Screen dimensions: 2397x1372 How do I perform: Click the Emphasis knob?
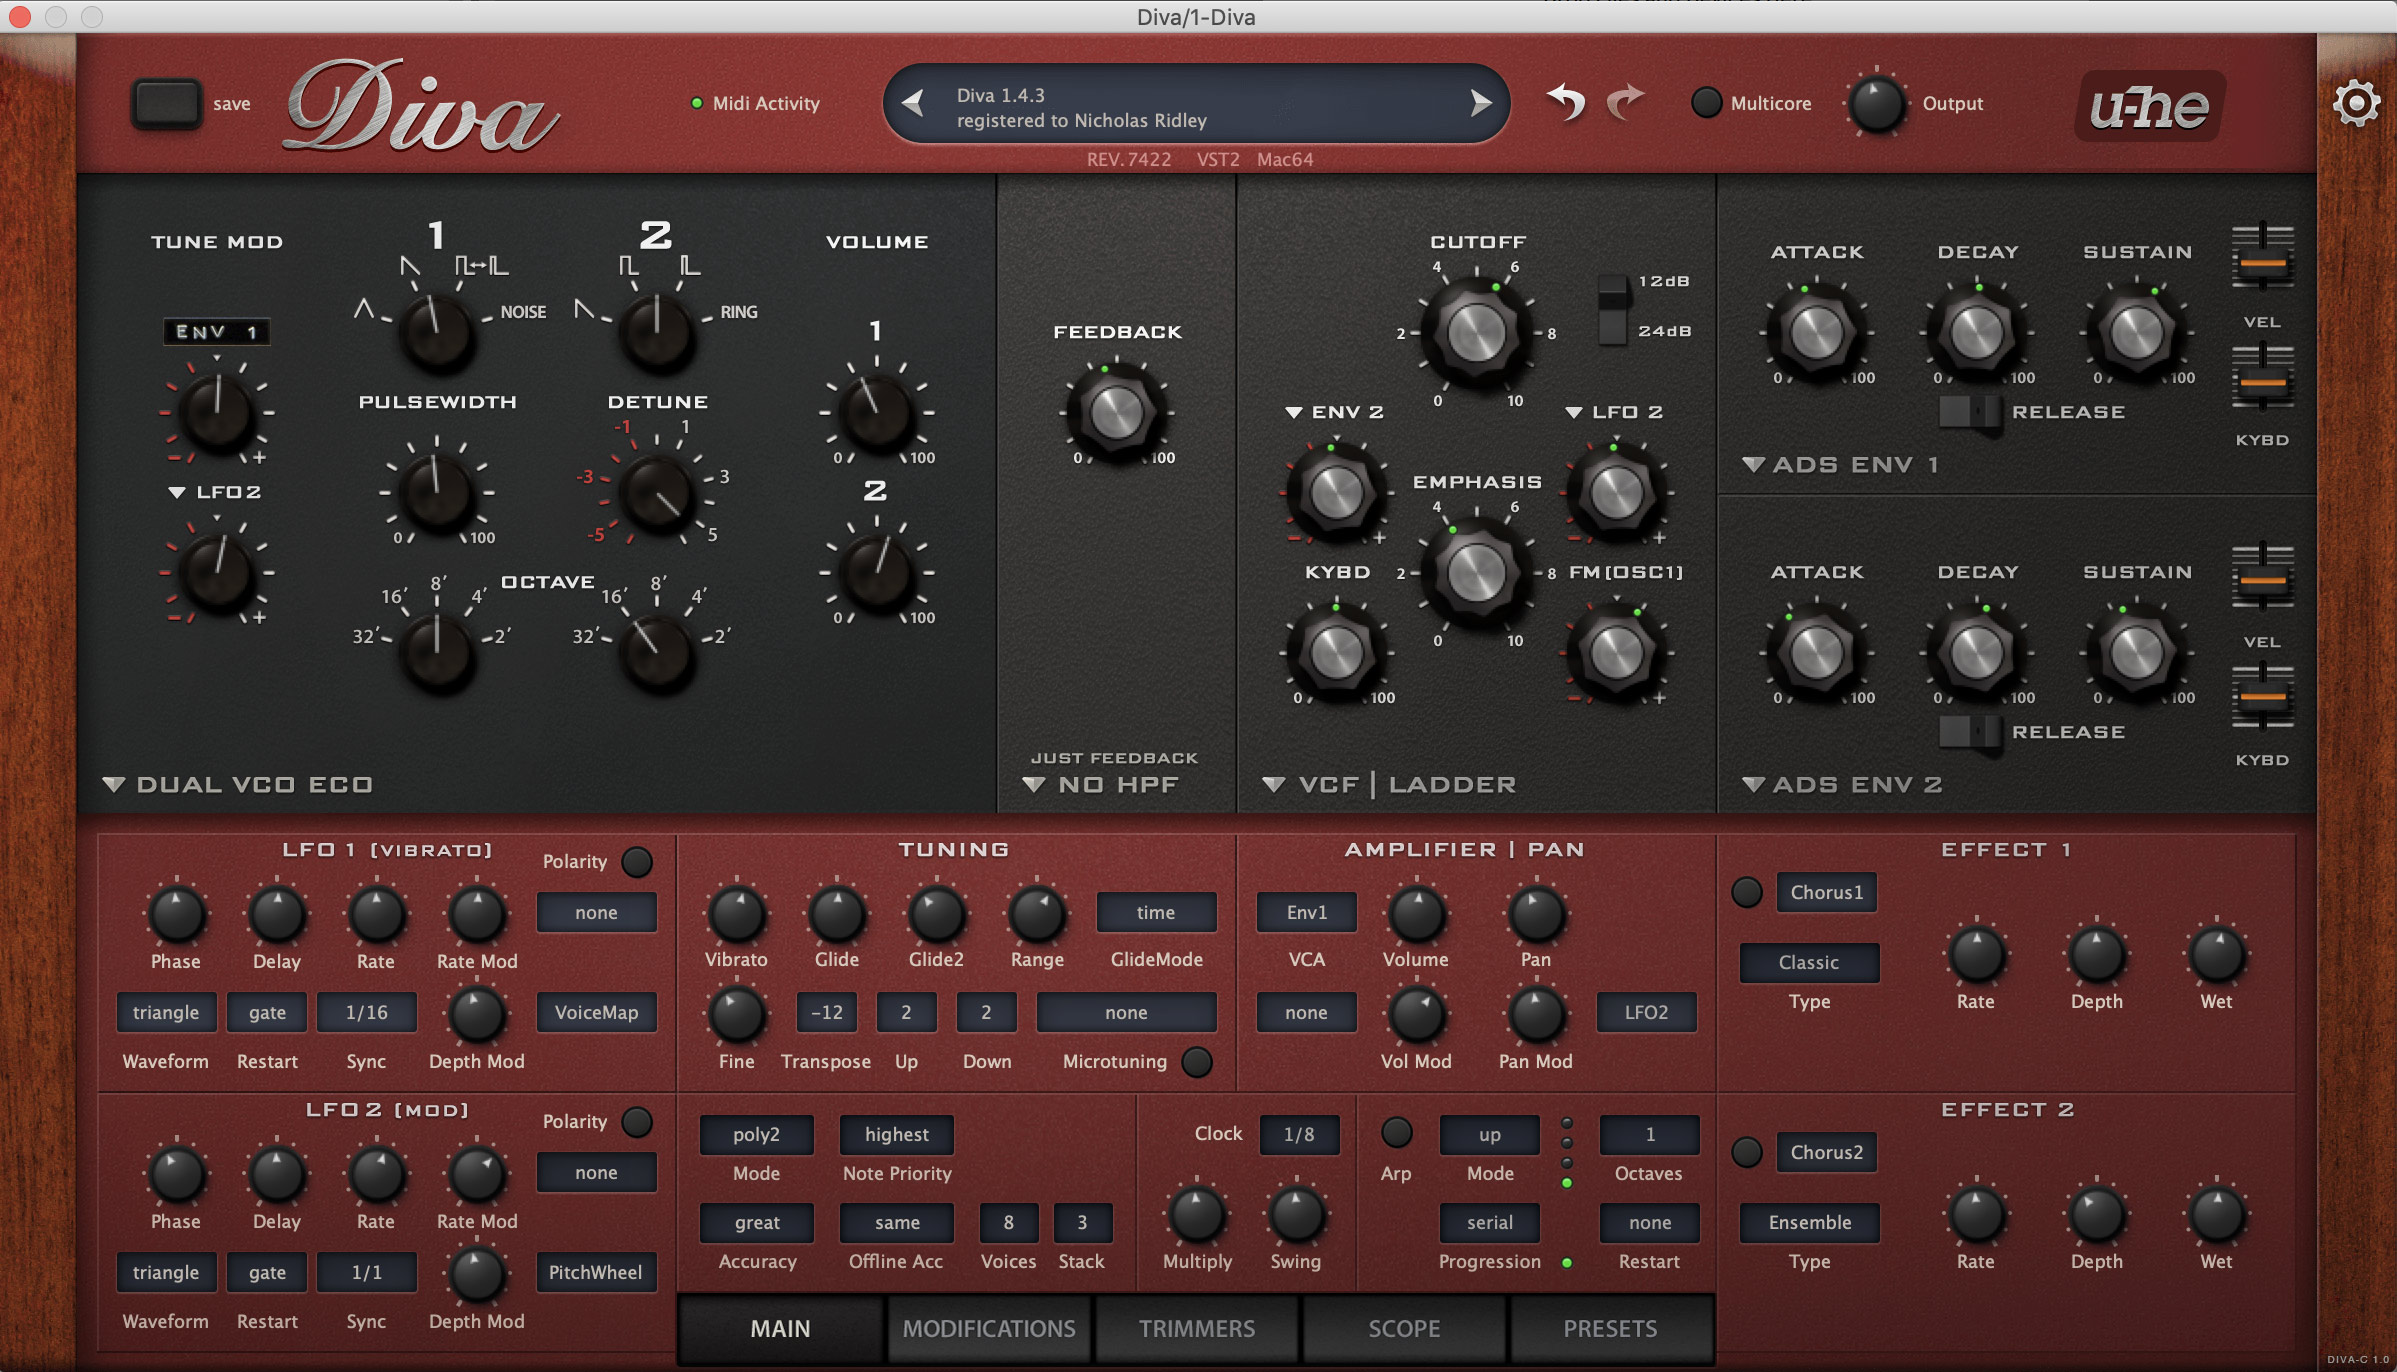1476,572
